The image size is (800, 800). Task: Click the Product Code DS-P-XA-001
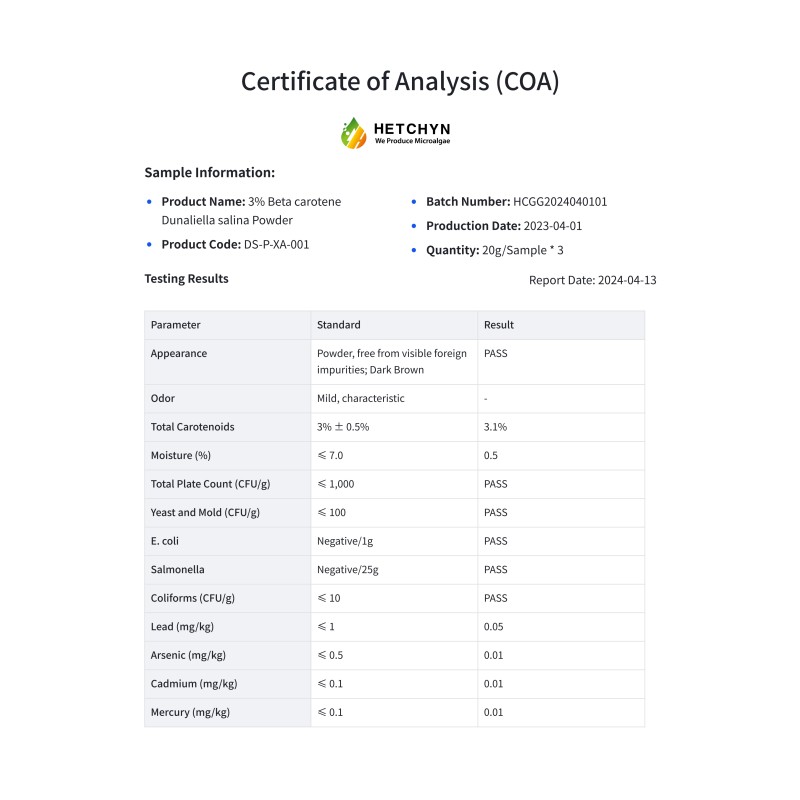tap(235, 244)
